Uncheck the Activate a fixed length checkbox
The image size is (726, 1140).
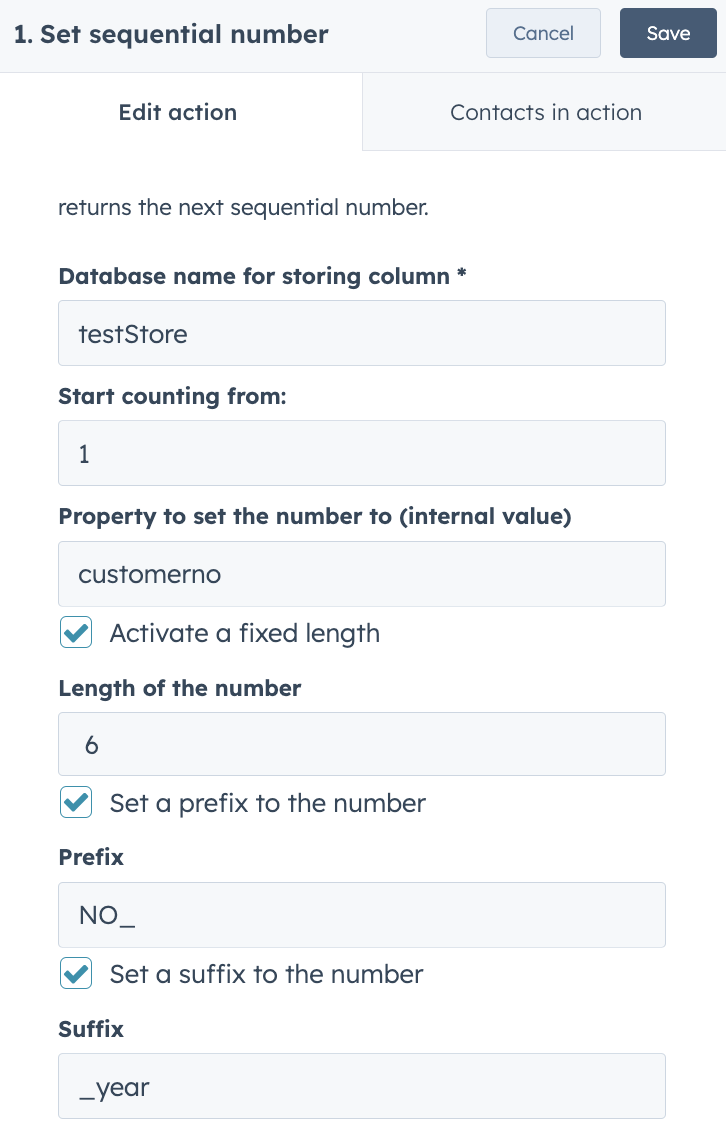tap(76, 633)
